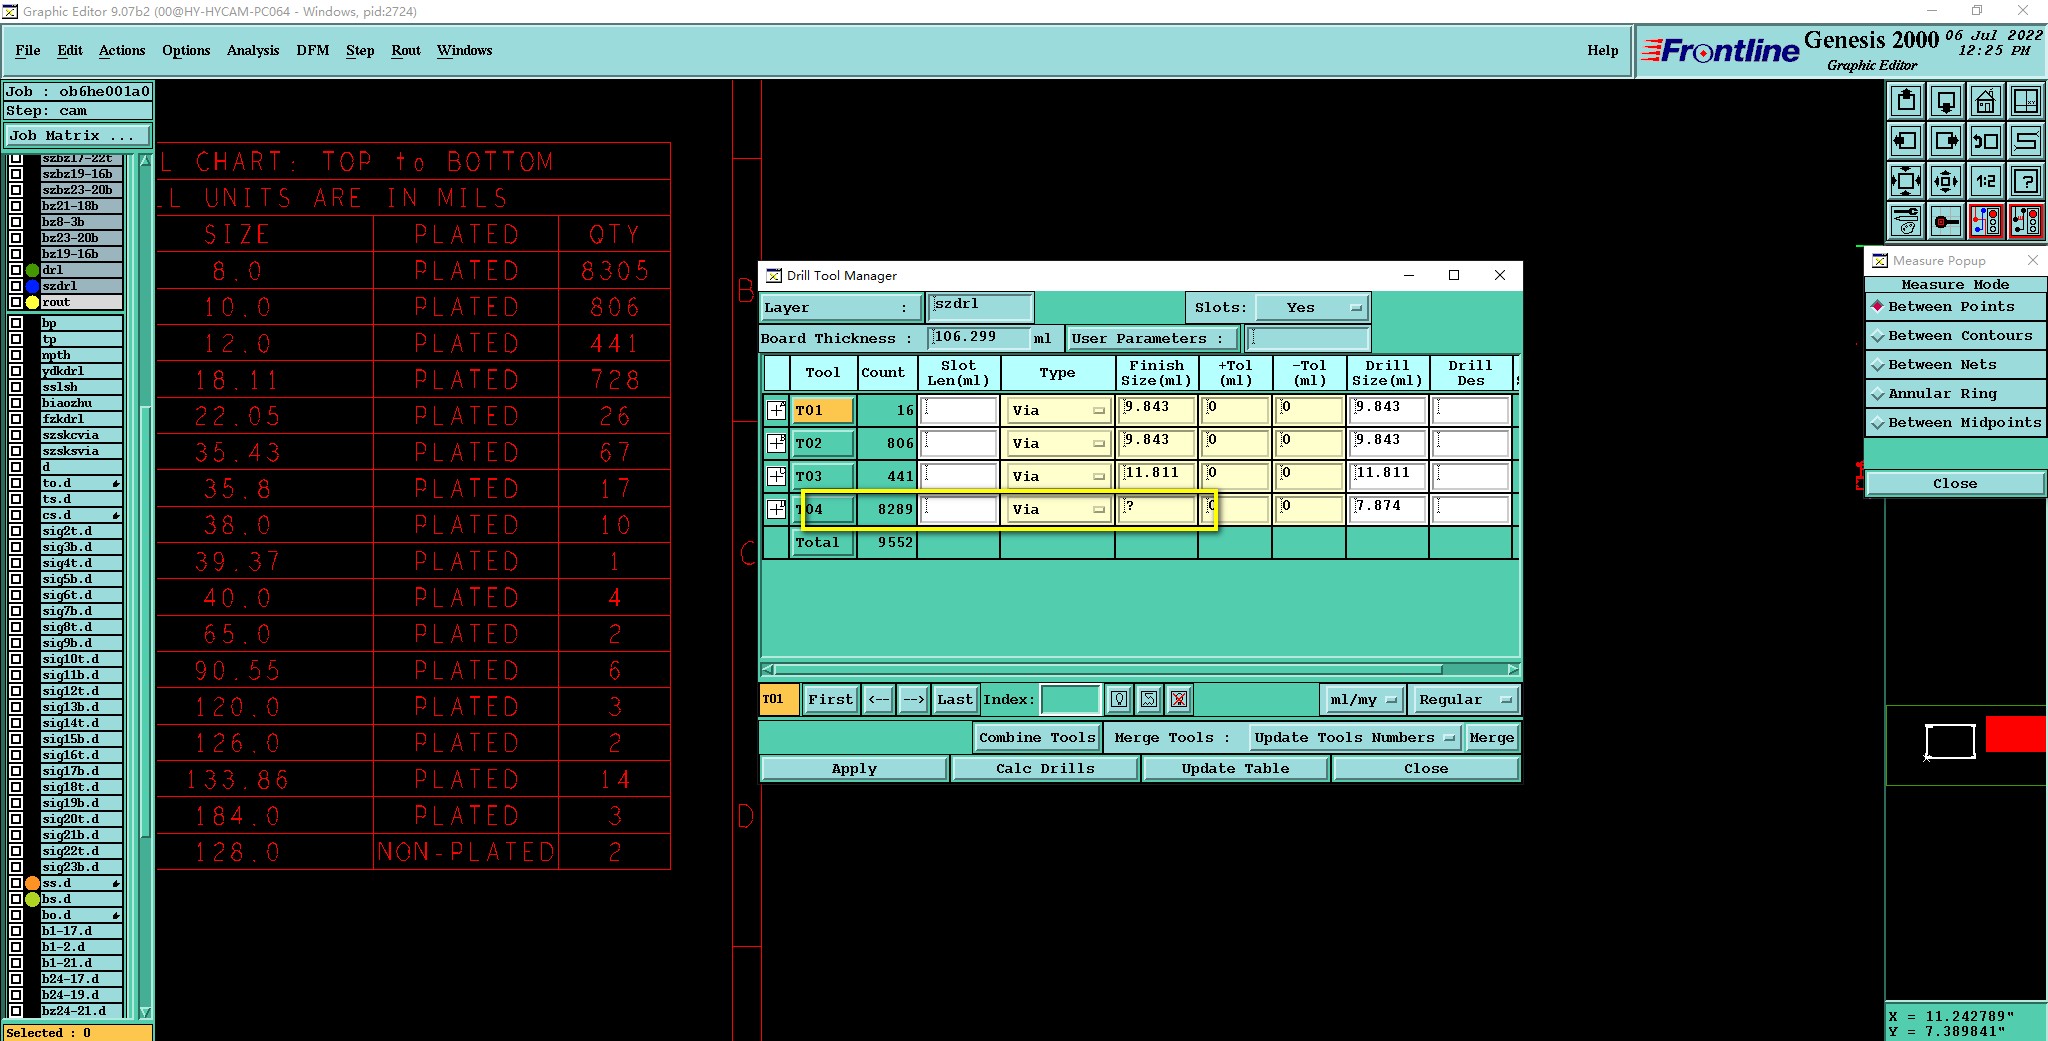Click the black net traffic light icon
2048x1041 pixels.
pos(2026,221)
